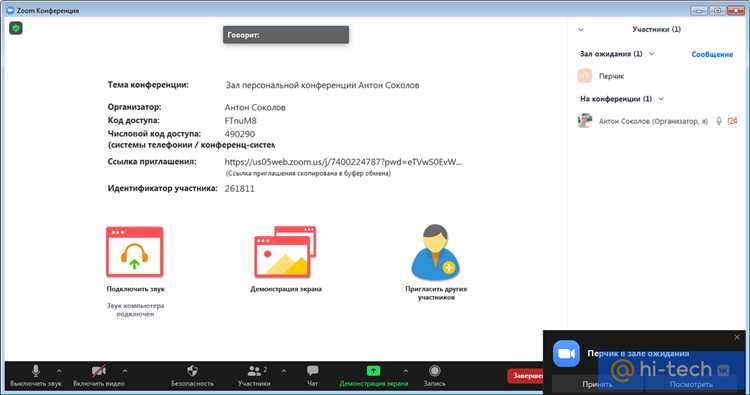Close the Перчик waiting room notification
Image resolution: width=750 pixels, height=395 pixels.
737,338
